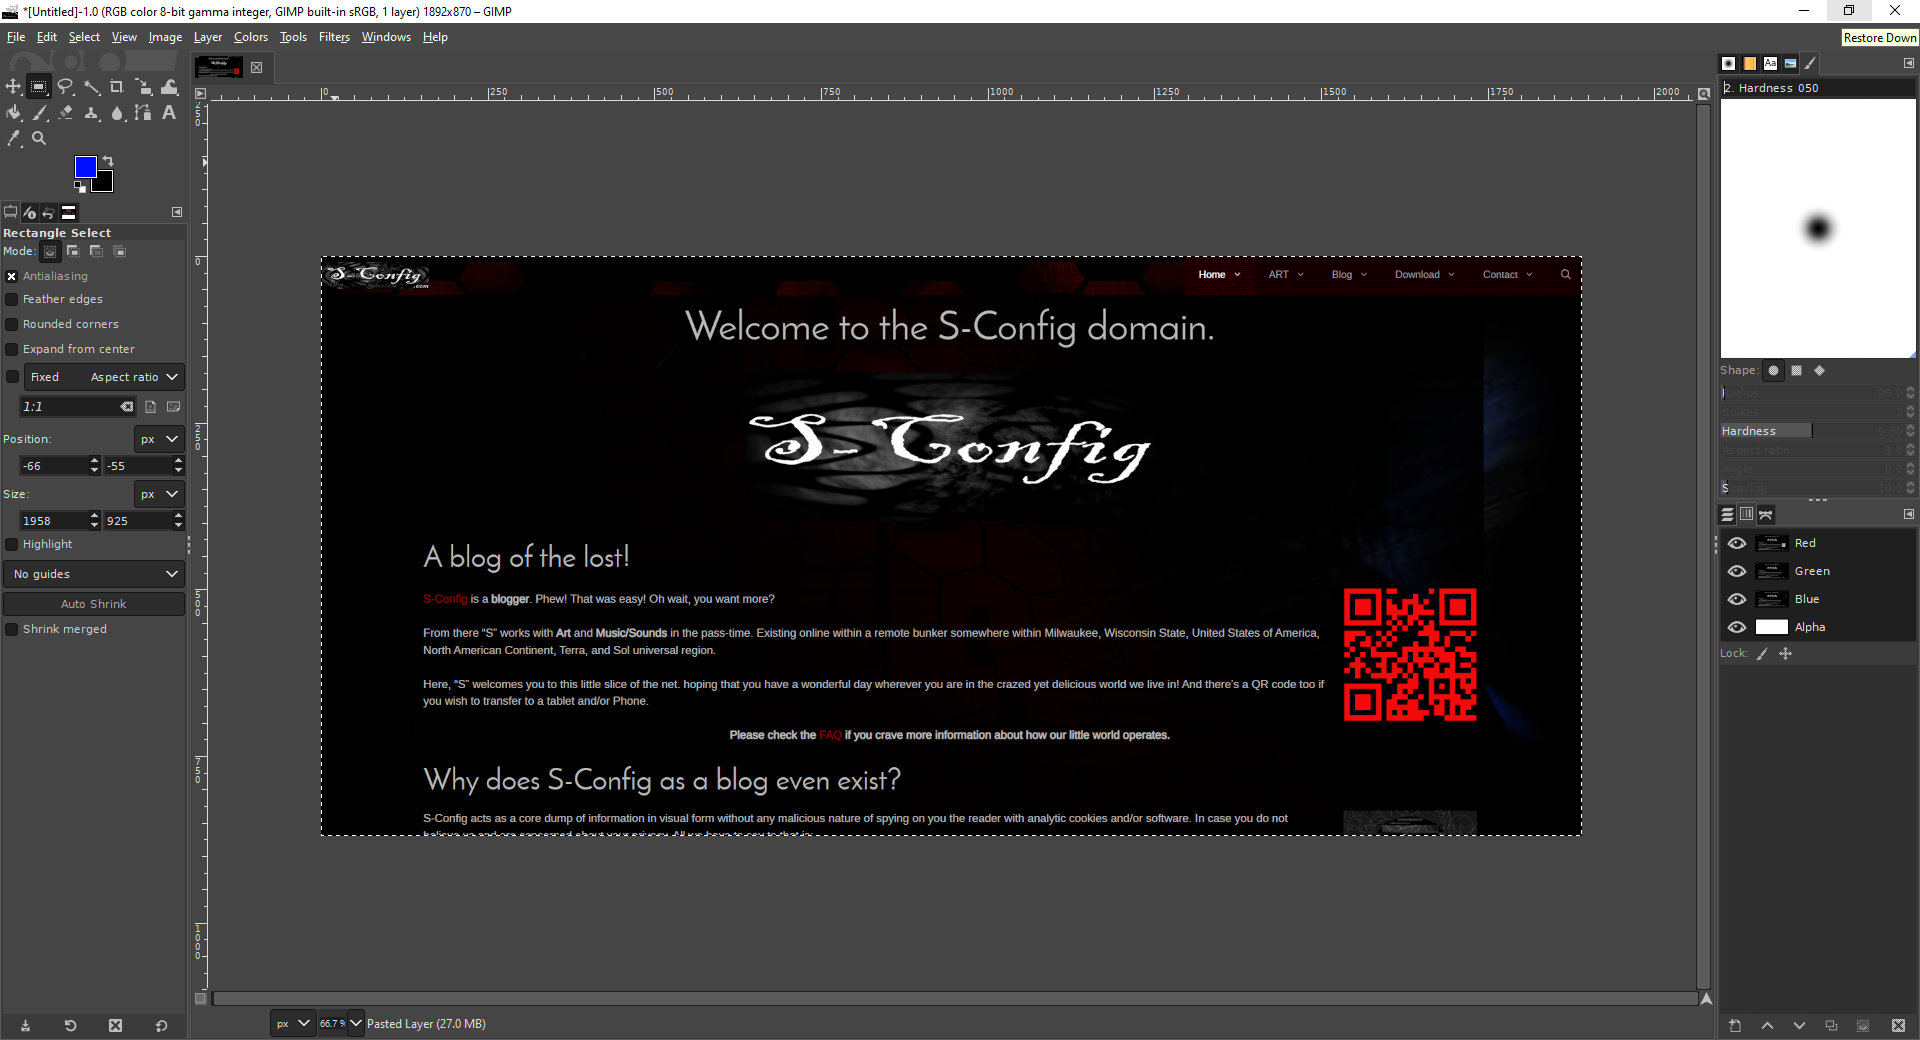Enable Rounded corners option
The height and width of the screenshot is (1040, 1920).
[12, 324]
